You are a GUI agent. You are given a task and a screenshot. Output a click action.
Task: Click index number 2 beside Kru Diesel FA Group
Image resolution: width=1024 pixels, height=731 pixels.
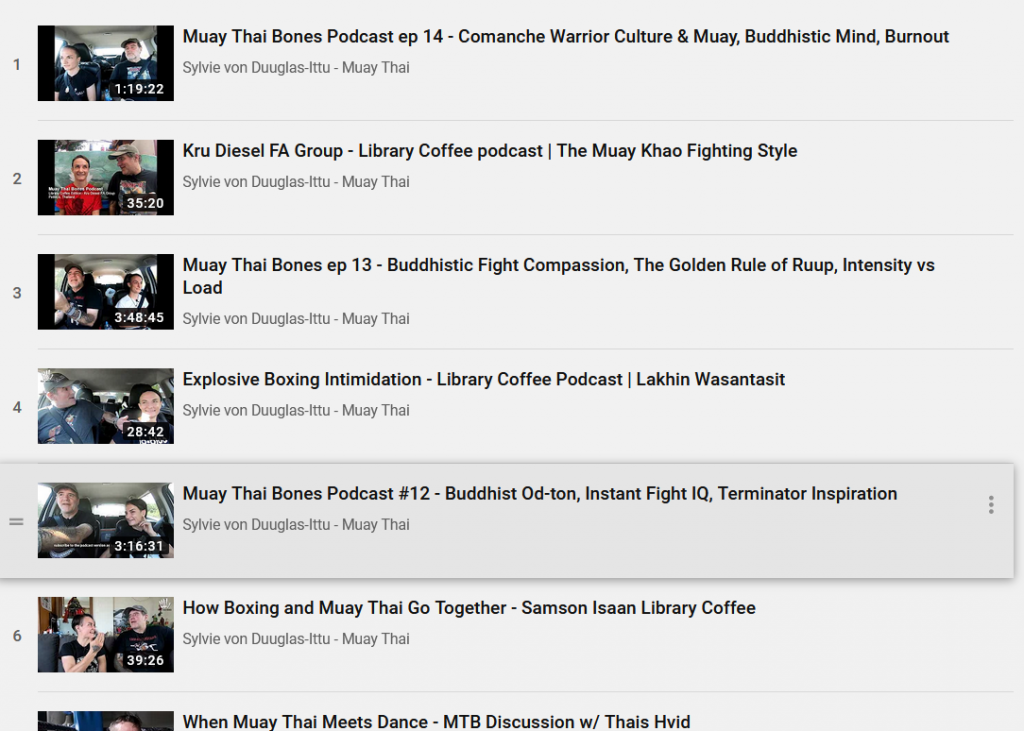pos(17,178)
